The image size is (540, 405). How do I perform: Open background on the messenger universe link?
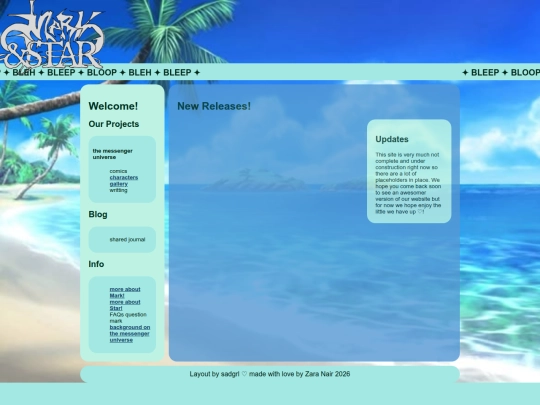[x=130, y=333]
